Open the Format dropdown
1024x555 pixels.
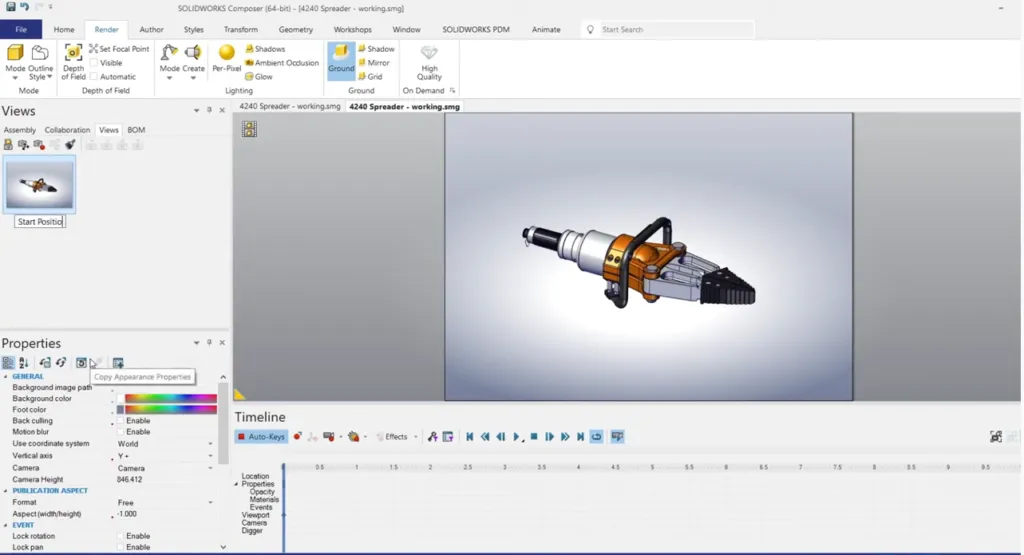coord(210,503)
